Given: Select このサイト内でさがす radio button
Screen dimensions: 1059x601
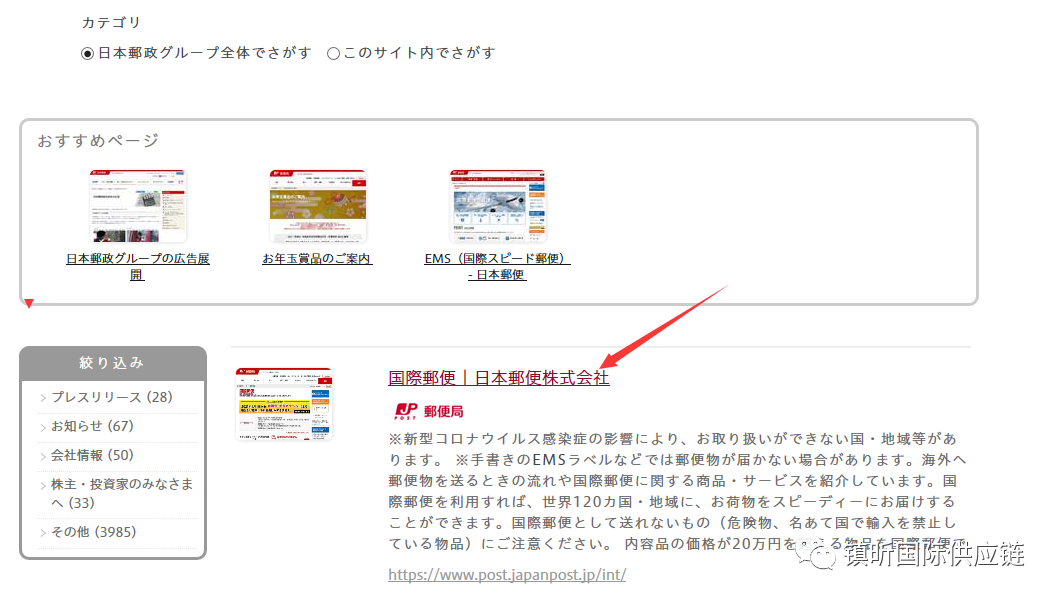Looking at the screenshot, I should (333, 53).
